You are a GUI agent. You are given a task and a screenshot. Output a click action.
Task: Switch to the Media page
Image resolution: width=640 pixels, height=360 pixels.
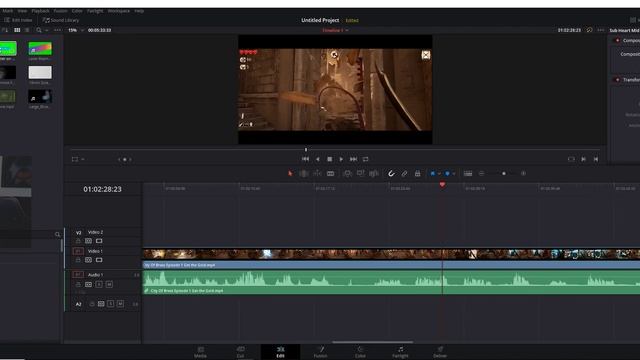200,352
